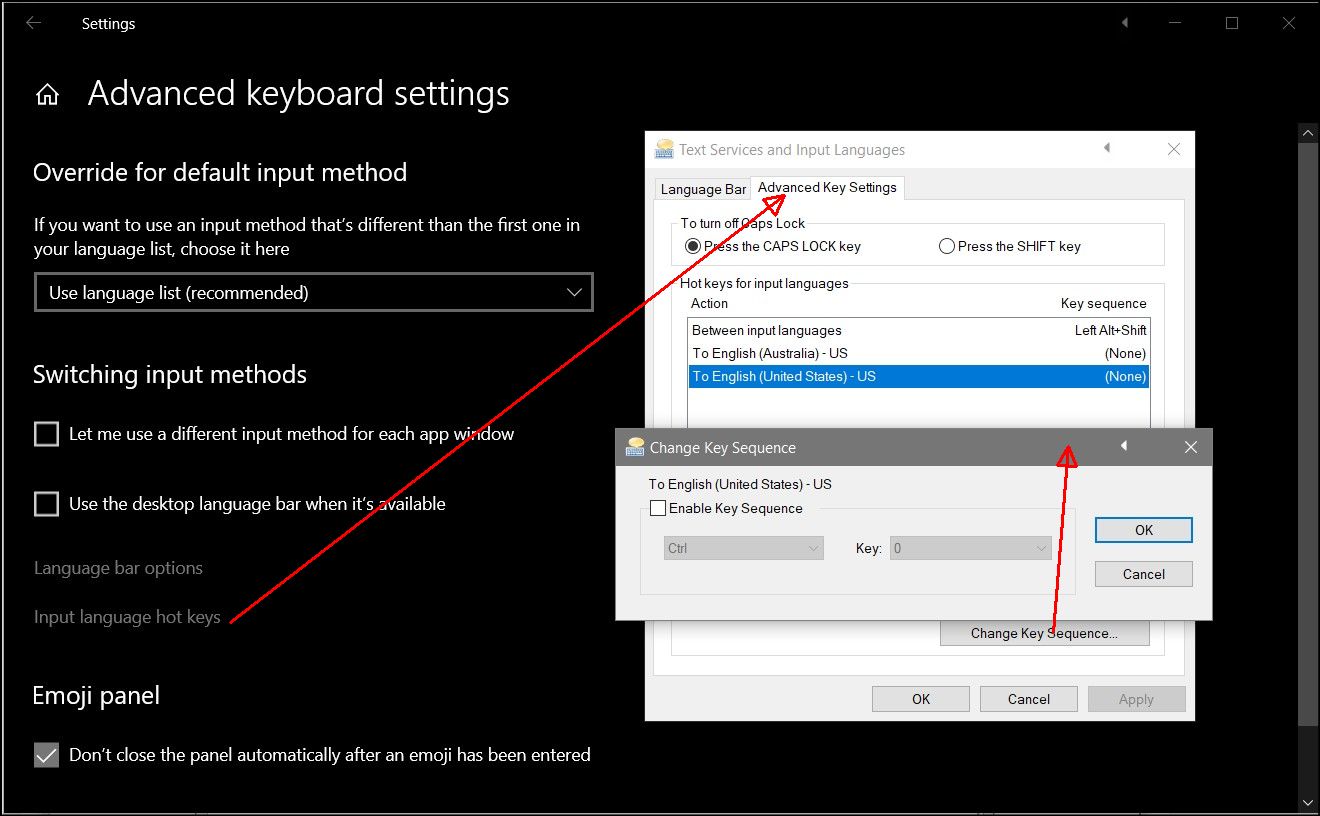The image size is (1320, 816).
Task: Click the Text Services window keyboard icon
Action: (x=664, y=150)
